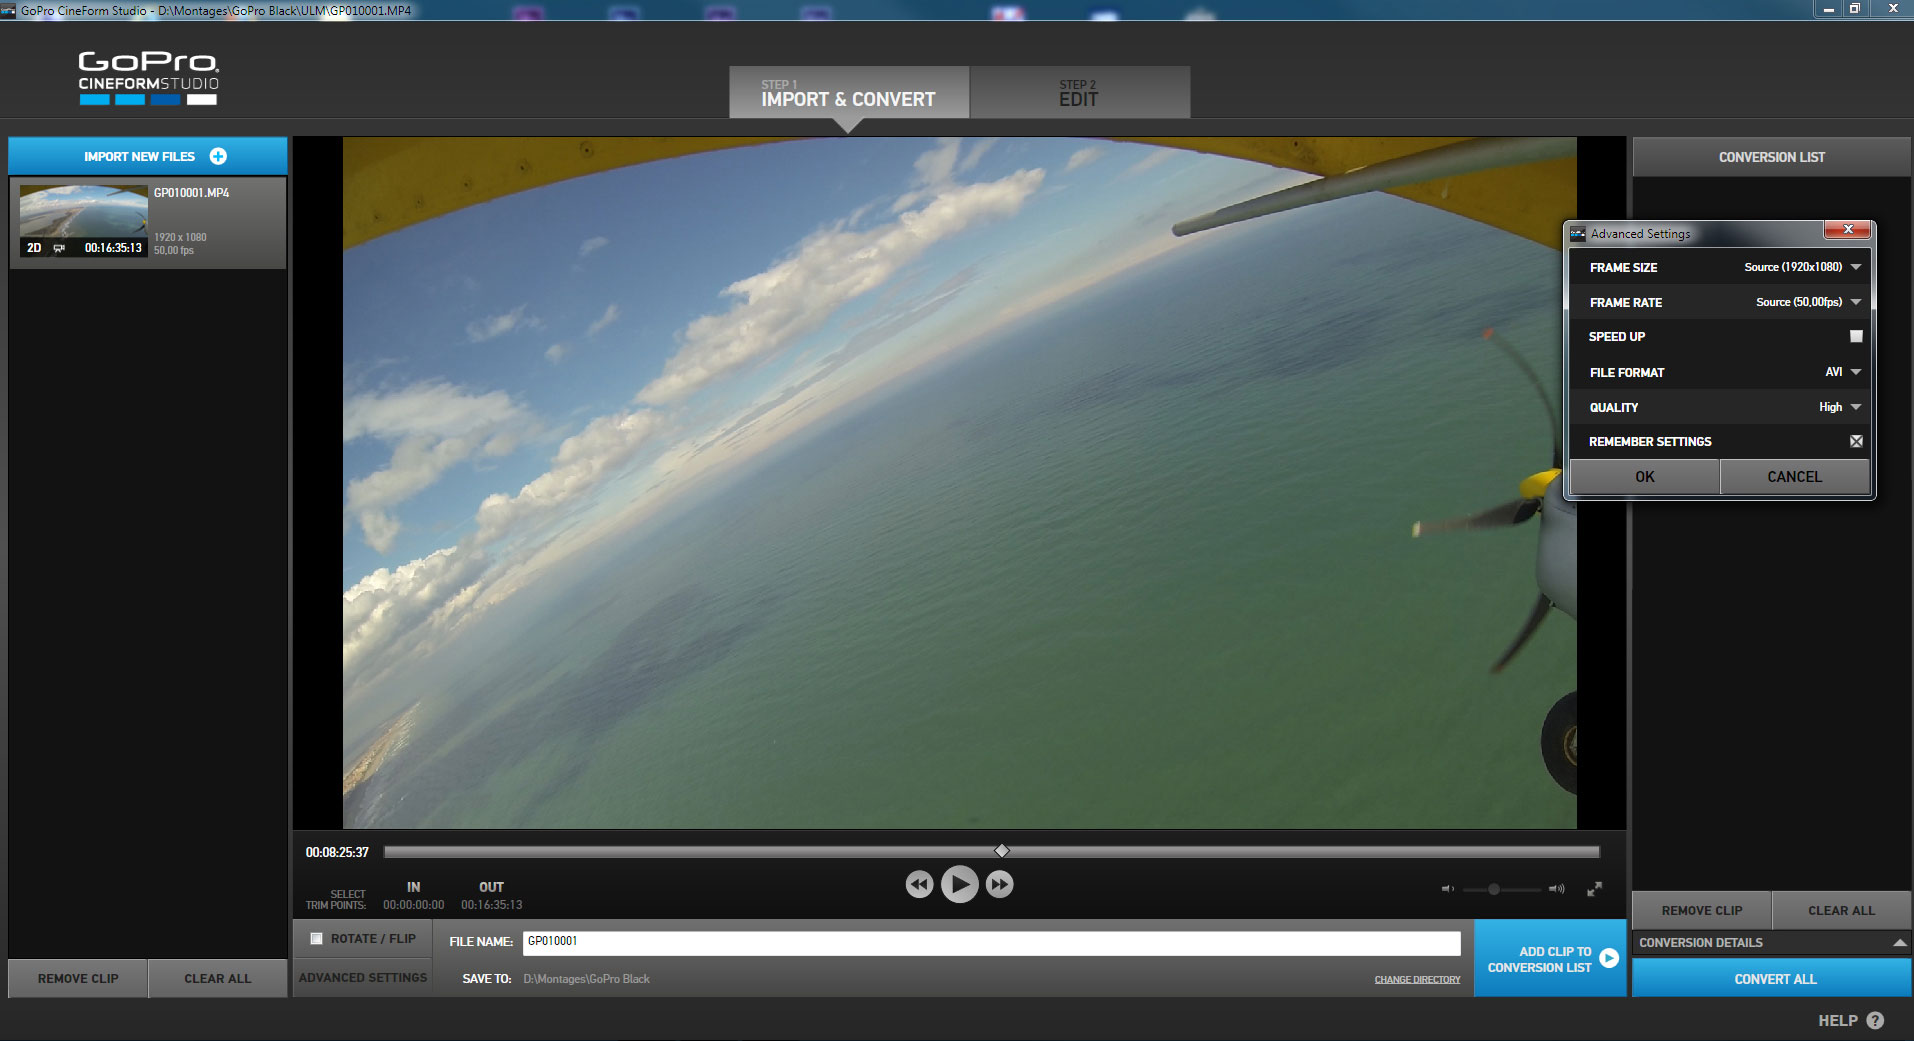Image resolution: width=1914 pixels, height=1041 pixels.
Task: Switch to Step 1 Import & Convert tab
Action: (849, 93)
